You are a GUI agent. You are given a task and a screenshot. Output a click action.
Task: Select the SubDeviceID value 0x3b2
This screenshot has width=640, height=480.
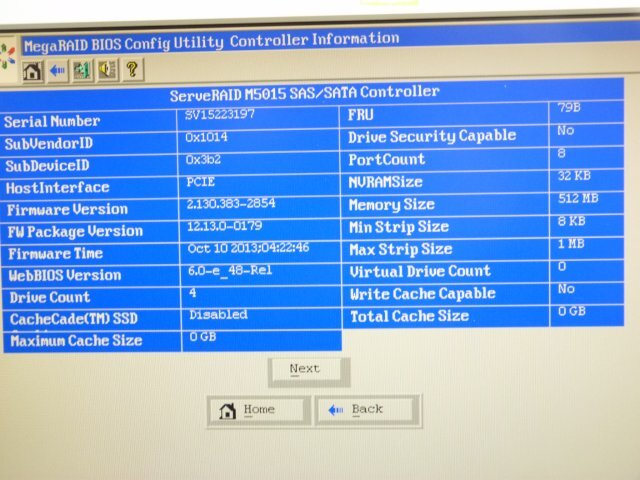(203, 159)
